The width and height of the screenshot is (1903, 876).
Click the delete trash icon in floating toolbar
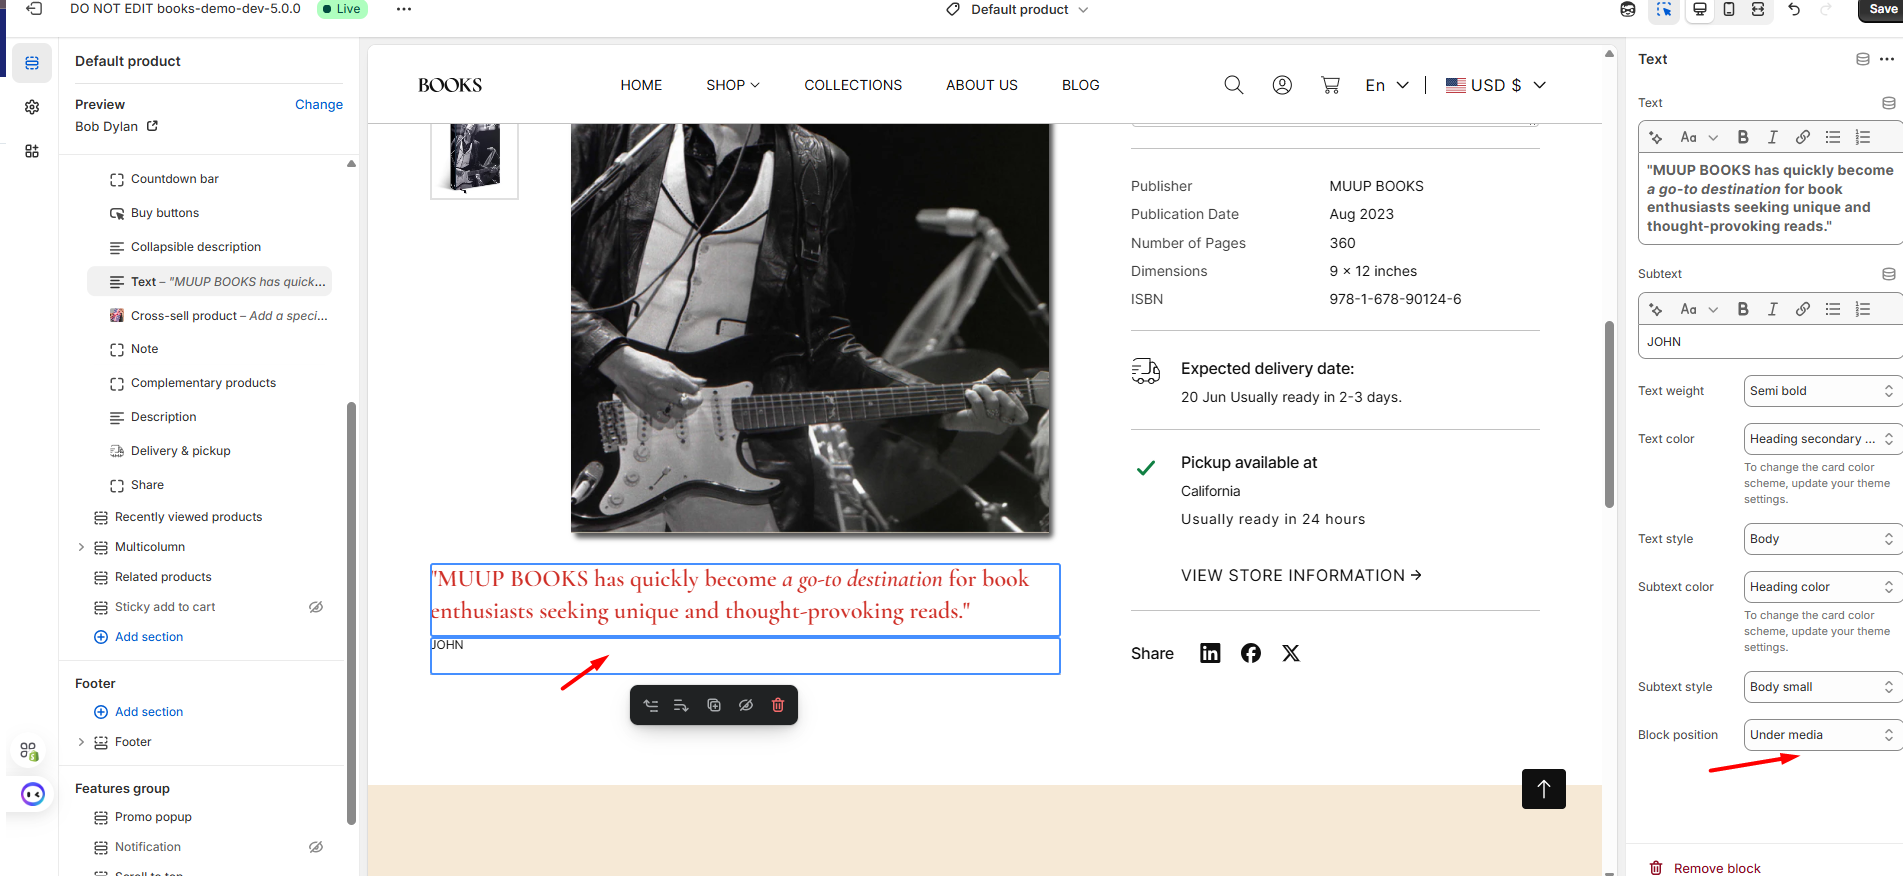(778, 705)
